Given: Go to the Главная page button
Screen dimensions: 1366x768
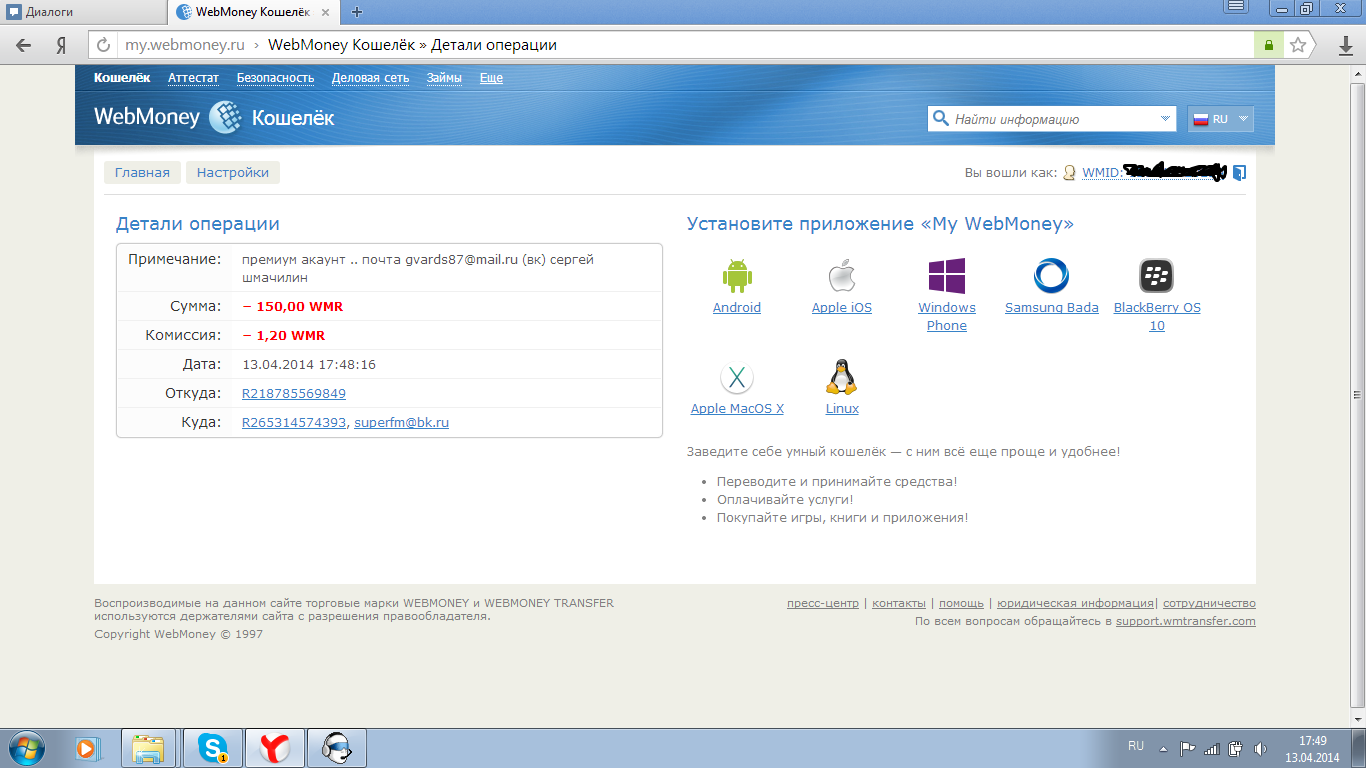Looking at the screenshot, I should (x=142, y=173).
